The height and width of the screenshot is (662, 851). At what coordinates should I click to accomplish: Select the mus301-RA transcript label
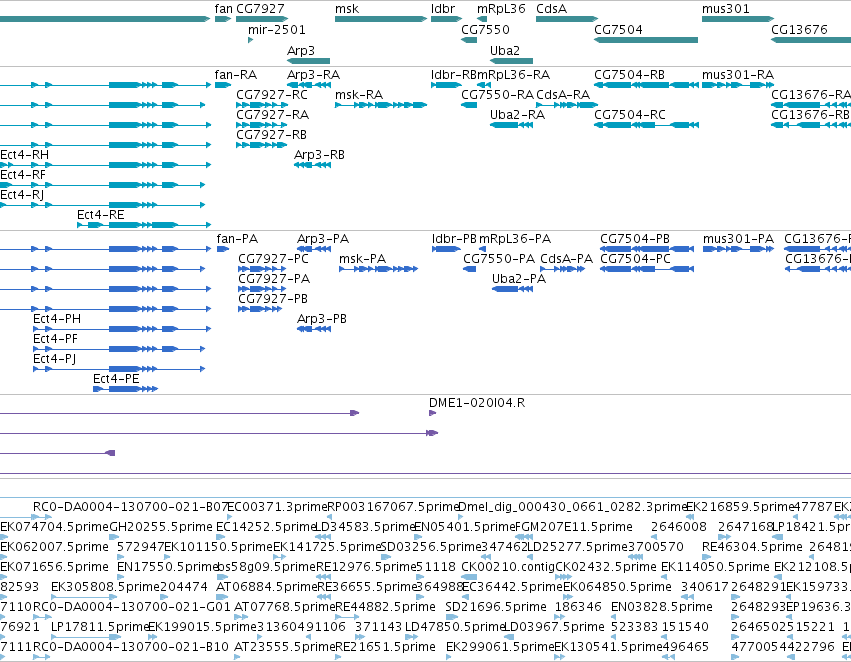pyautogui.click(x=738, y=74)
